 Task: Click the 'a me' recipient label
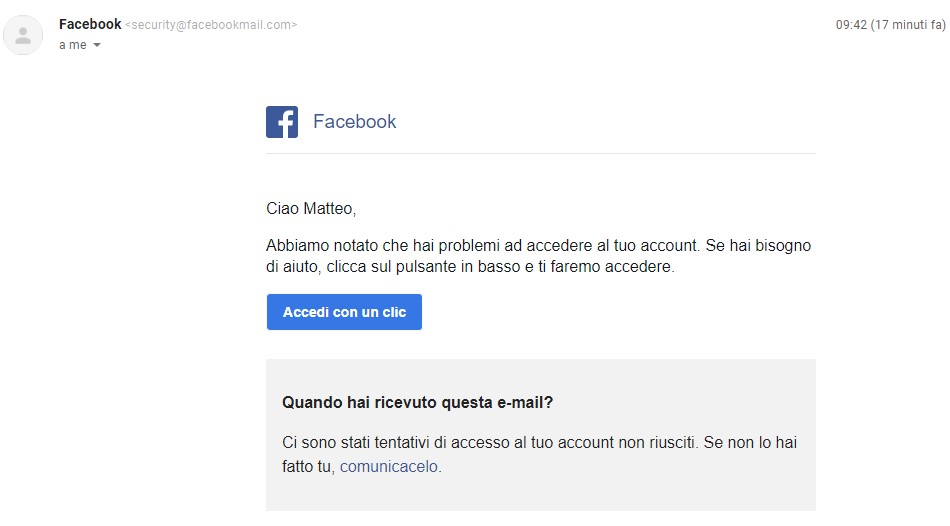73,45
